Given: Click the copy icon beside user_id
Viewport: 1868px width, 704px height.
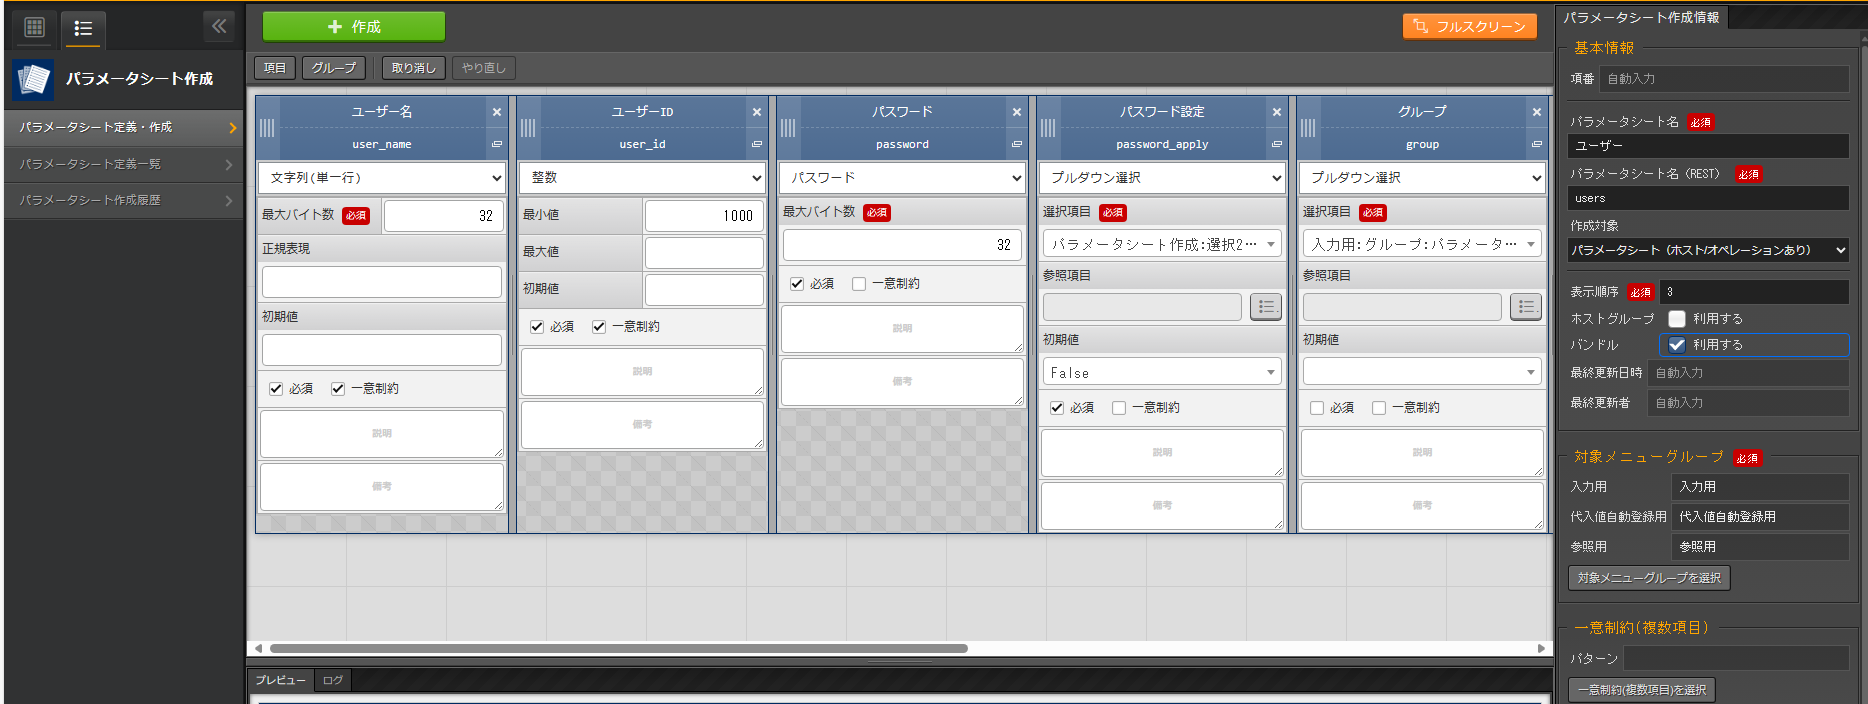Looking at the screenshot, I should point(757,144).
